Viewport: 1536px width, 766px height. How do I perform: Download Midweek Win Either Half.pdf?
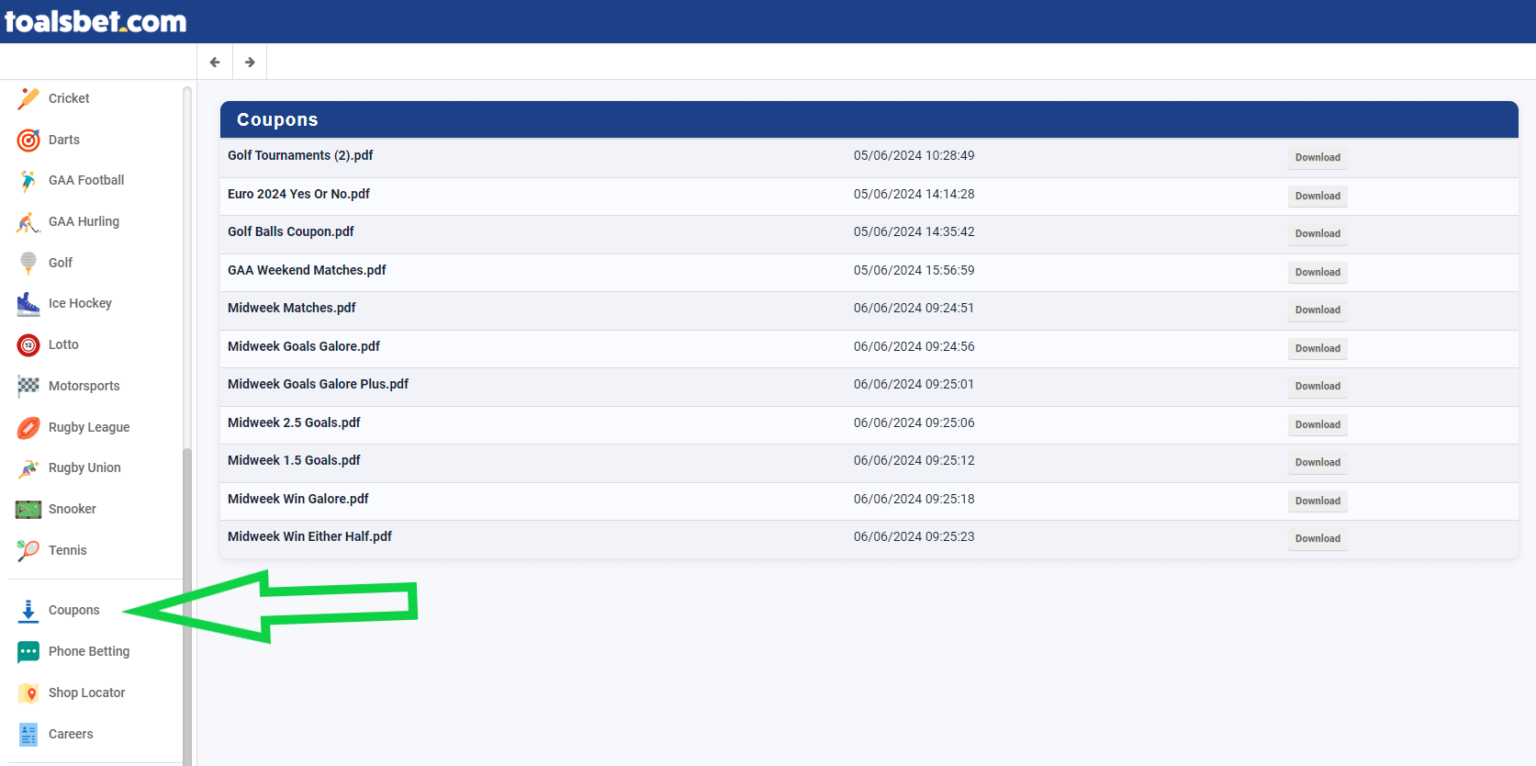point(1317,539)
